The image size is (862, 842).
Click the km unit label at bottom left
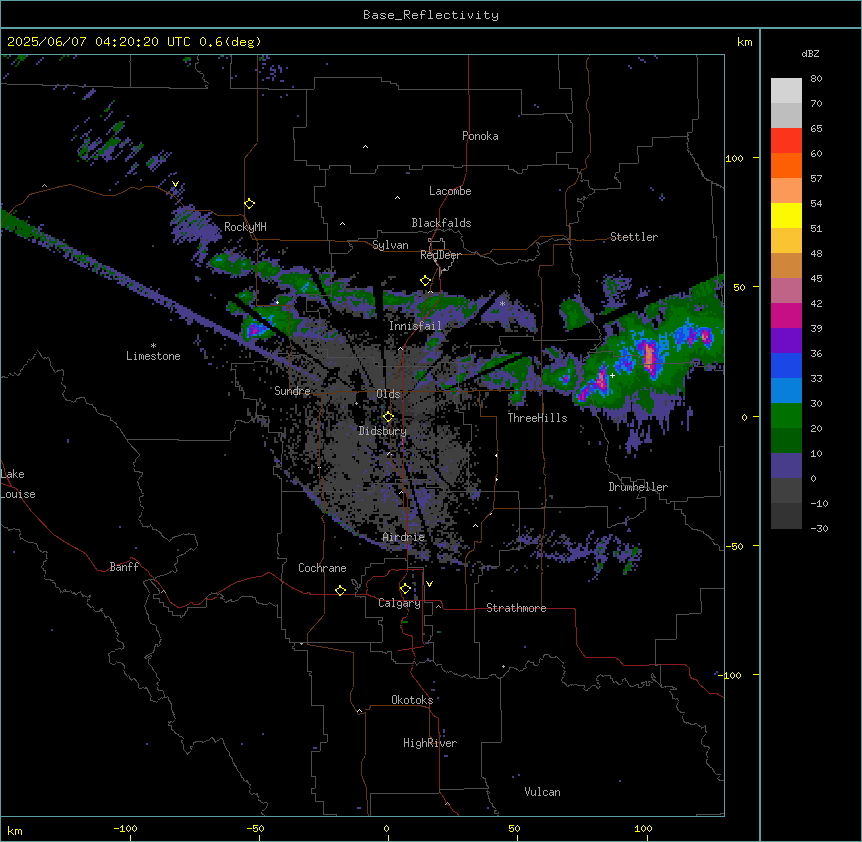coord(15,831)
